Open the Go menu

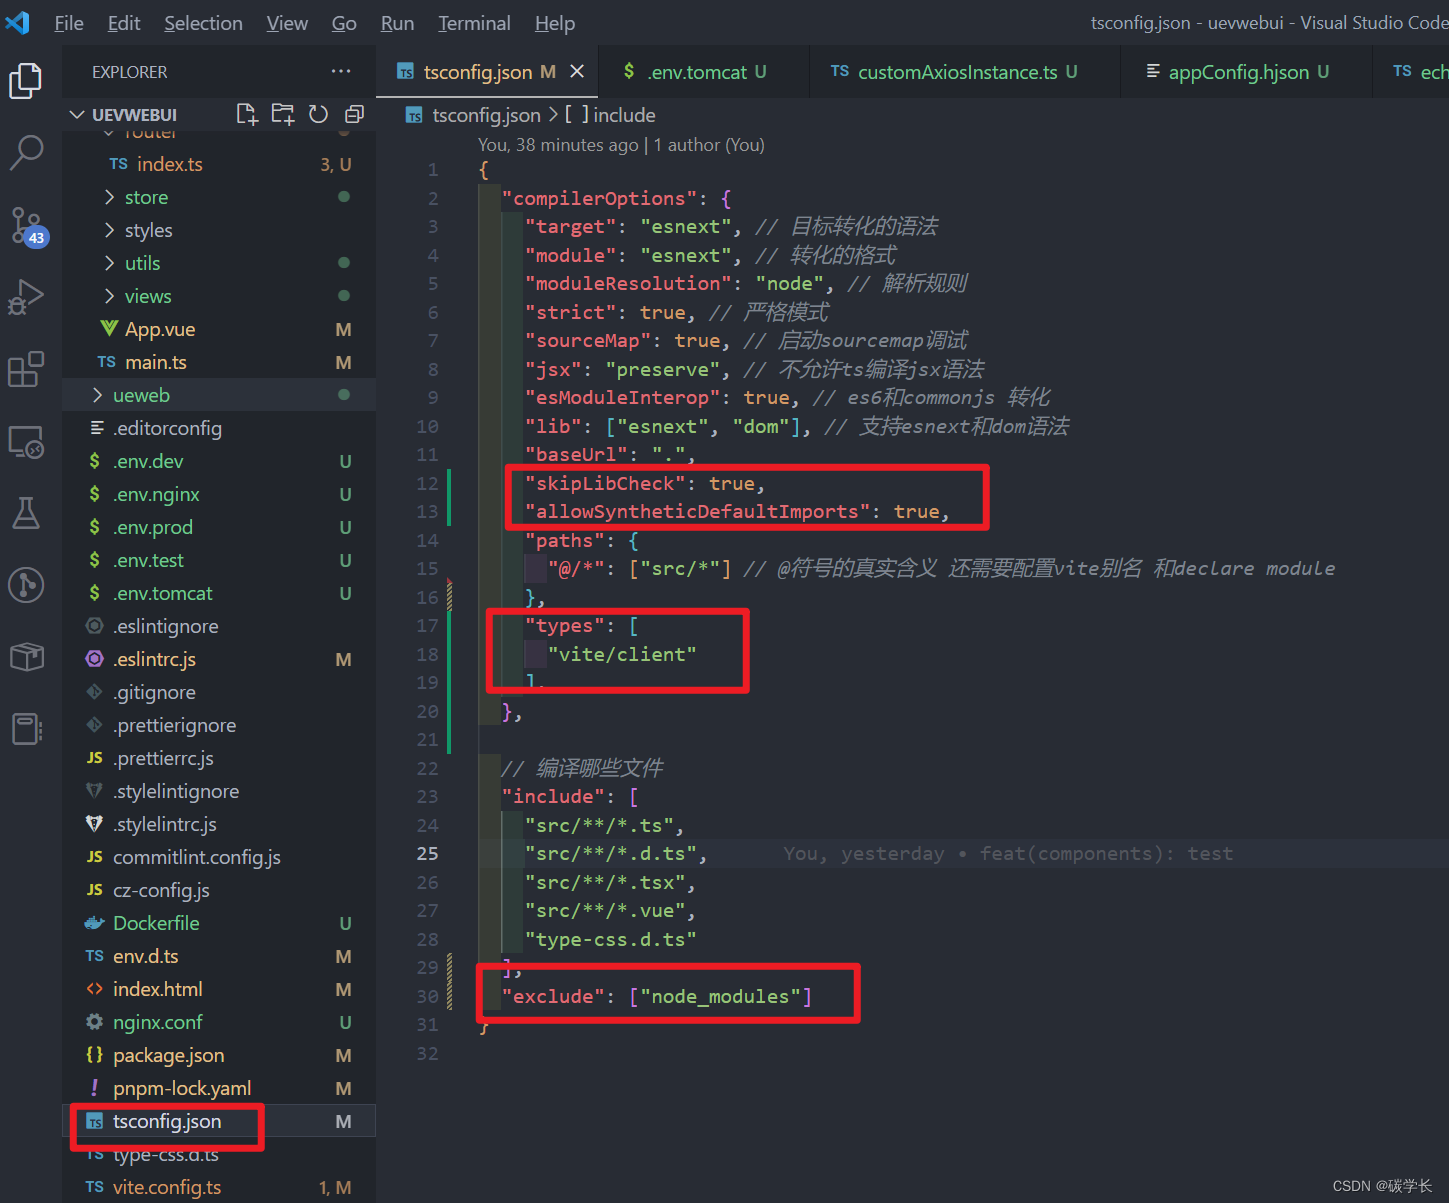click(344, 23)
